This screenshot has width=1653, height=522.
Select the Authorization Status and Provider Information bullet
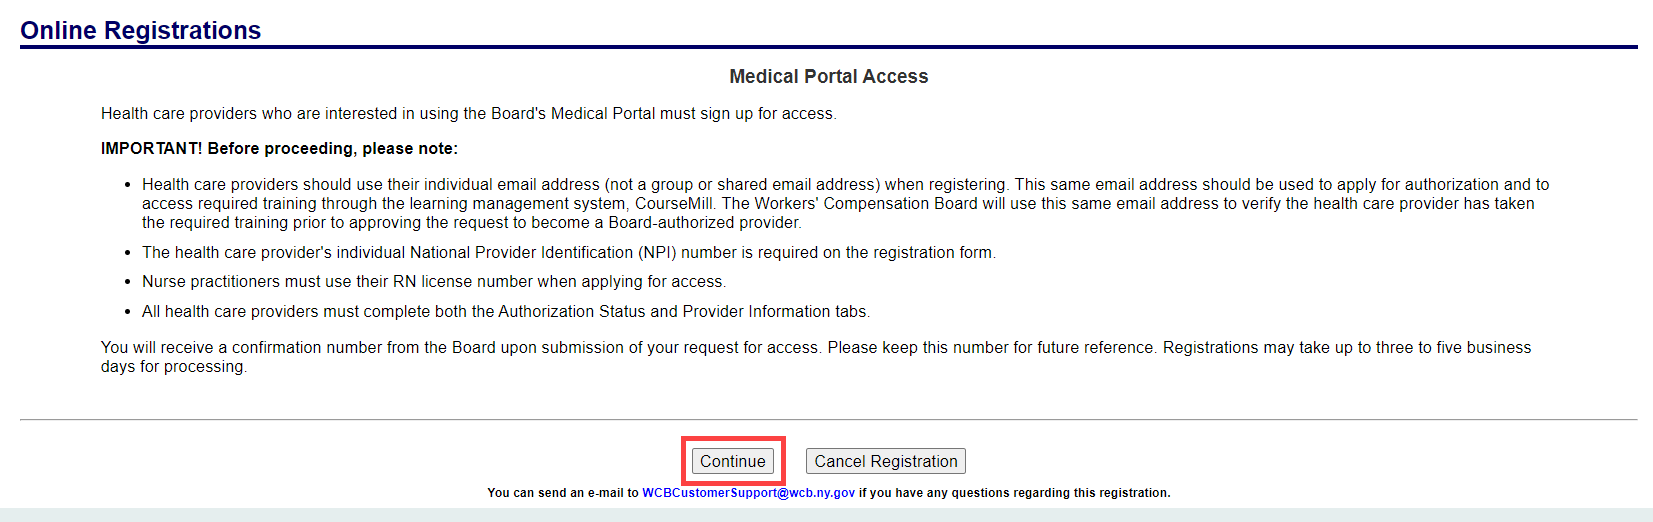(x=505, y=312)
